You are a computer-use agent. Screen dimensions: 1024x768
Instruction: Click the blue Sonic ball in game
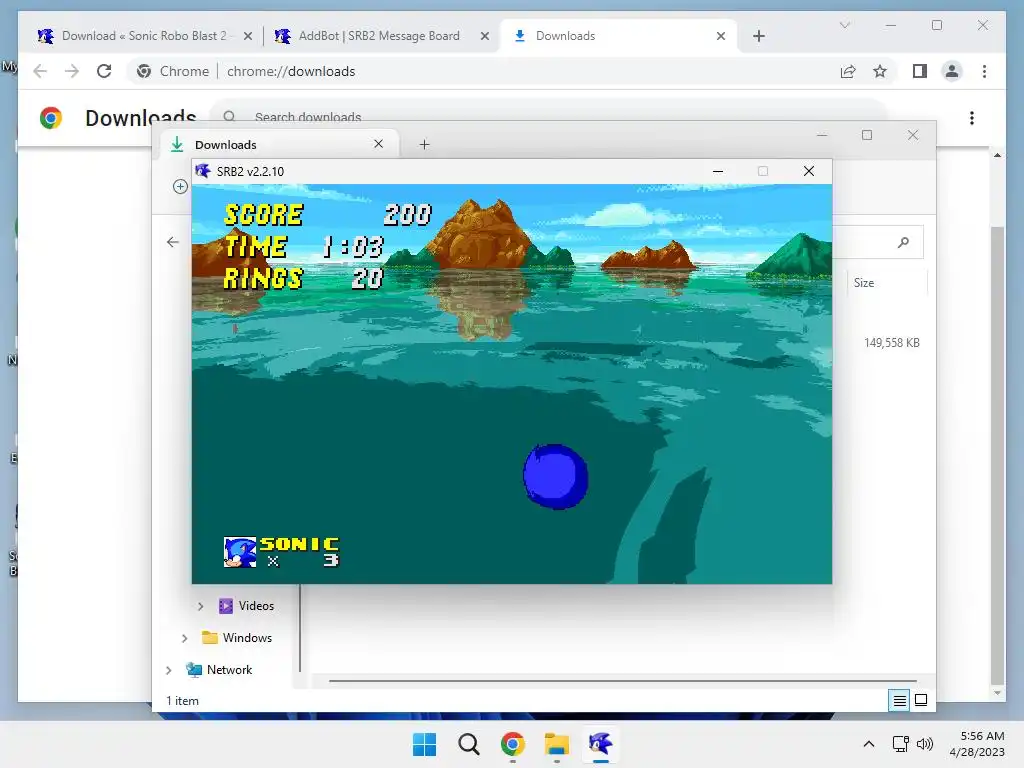tap(556, 476)
